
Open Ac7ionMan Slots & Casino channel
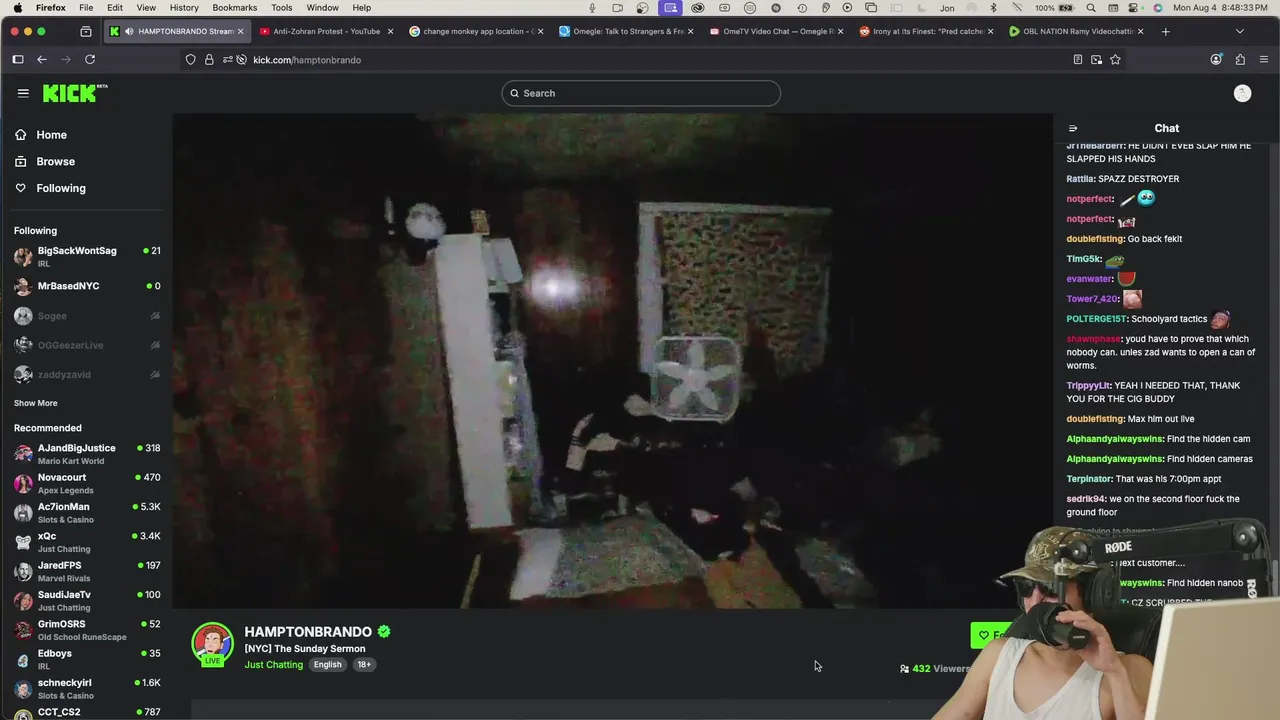[x=87, y=512]
